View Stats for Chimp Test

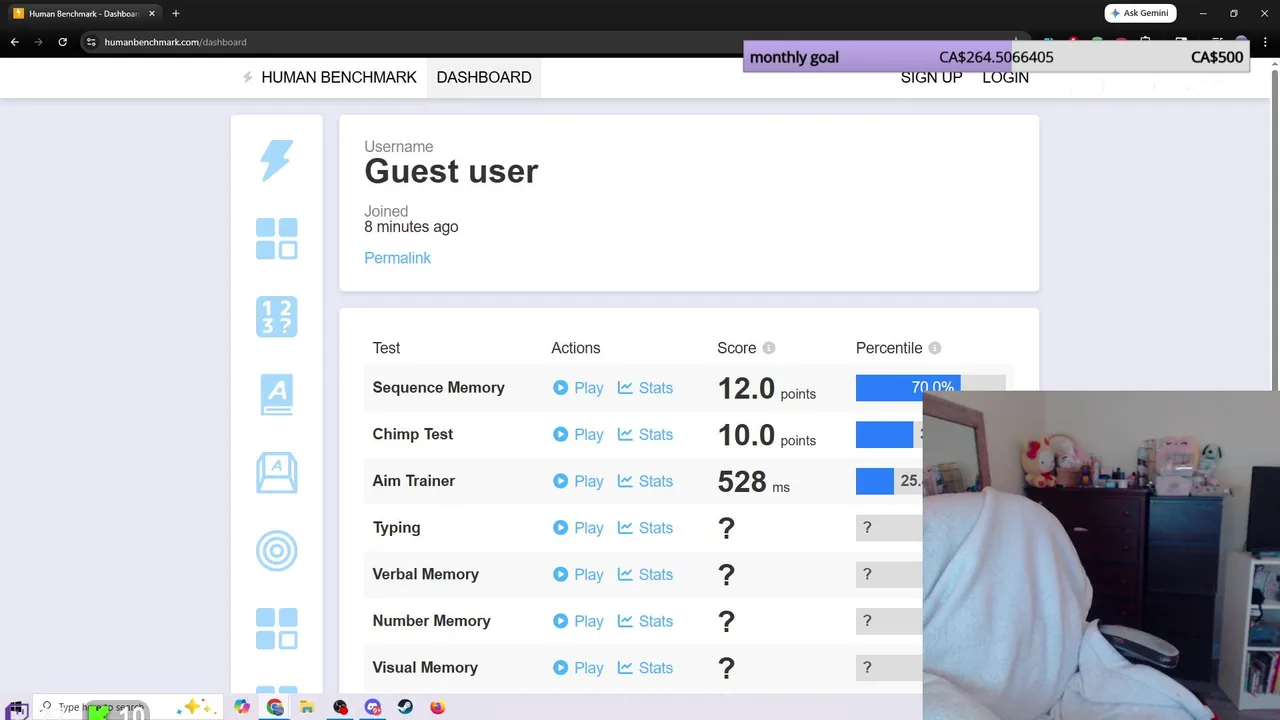point(645,435)
